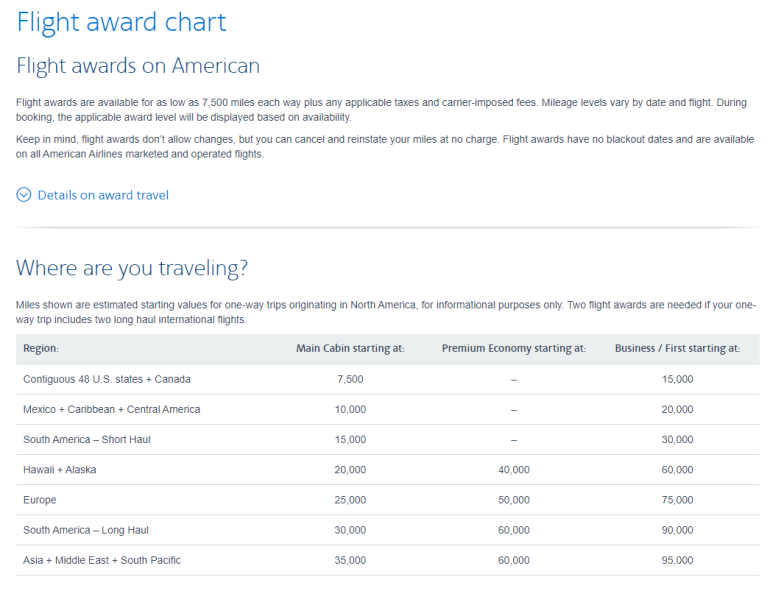Click the 7,500 Main Cabin mileage value
The height and width of the screenshot is (591, 770).
pyautogui.click(x=350, y=379)
